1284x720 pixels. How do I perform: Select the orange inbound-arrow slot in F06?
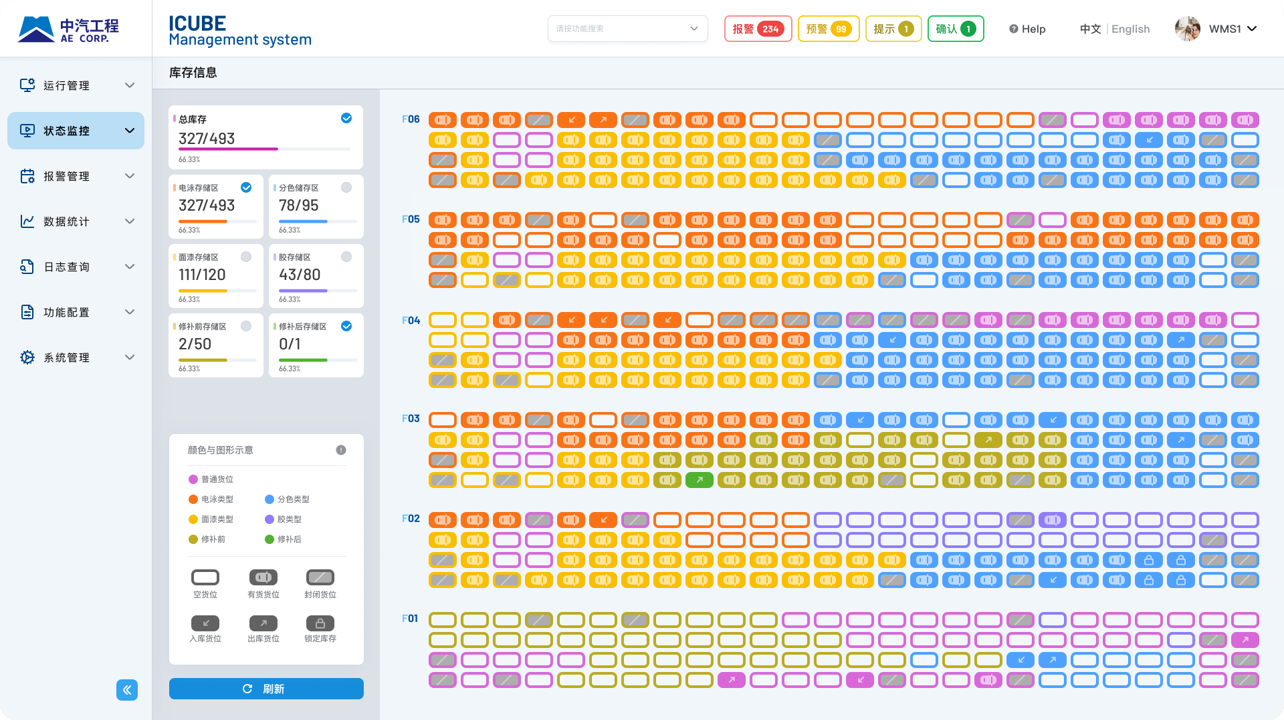[571, 120]
